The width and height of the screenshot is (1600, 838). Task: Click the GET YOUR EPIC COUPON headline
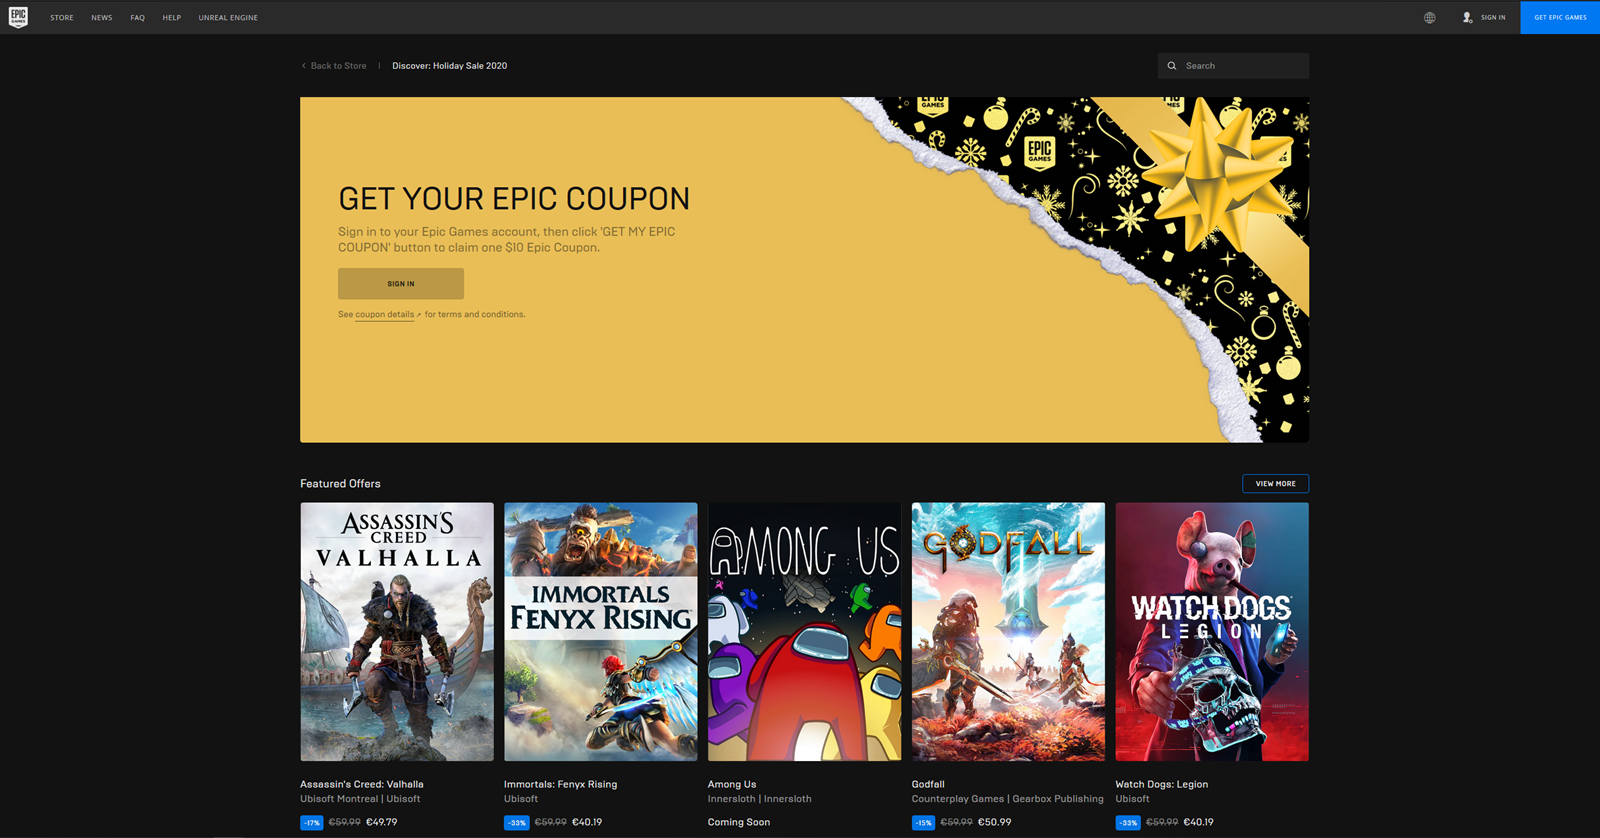tap(514, 199)
